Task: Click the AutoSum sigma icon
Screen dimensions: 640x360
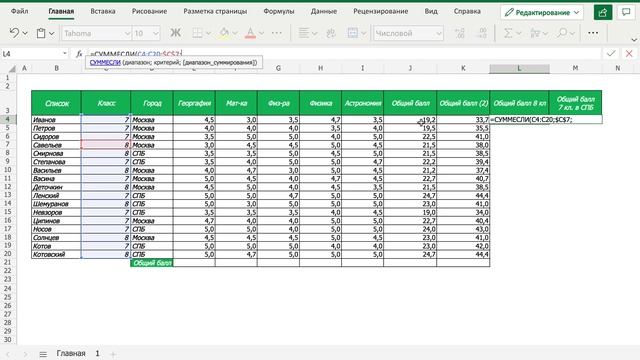Action: (508, 33)
